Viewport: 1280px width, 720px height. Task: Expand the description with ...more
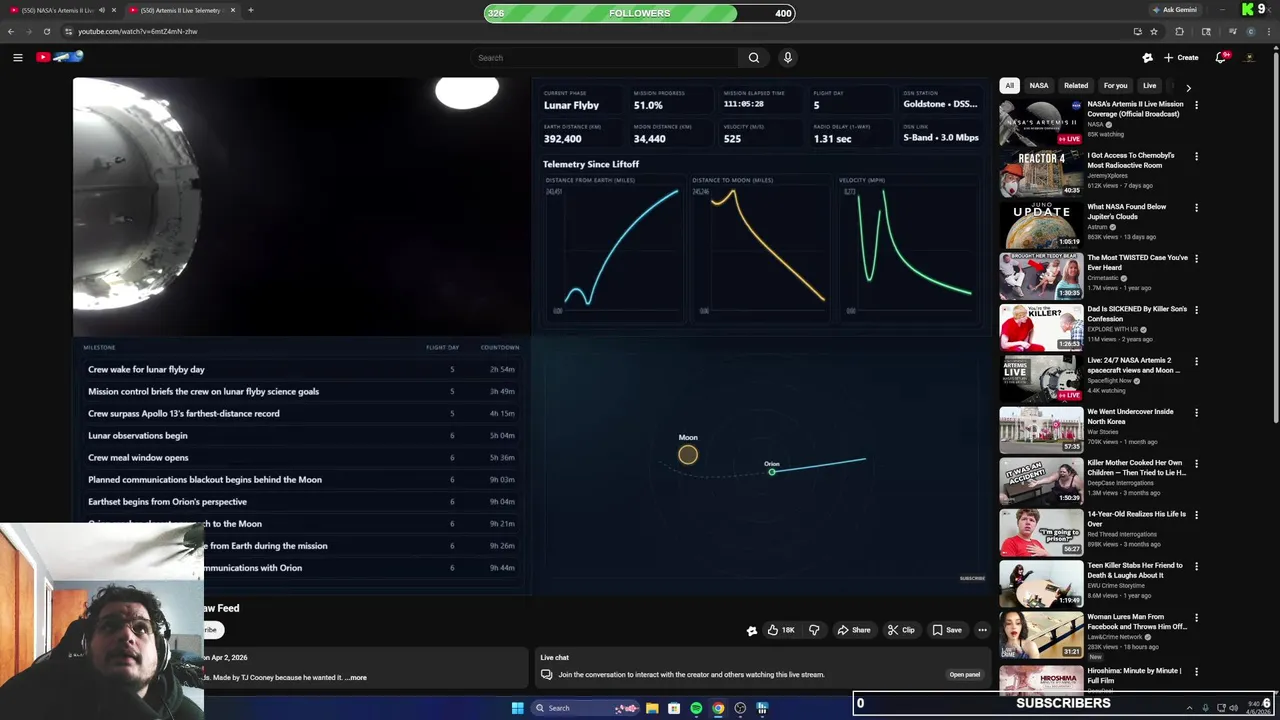tap(356, 677)
